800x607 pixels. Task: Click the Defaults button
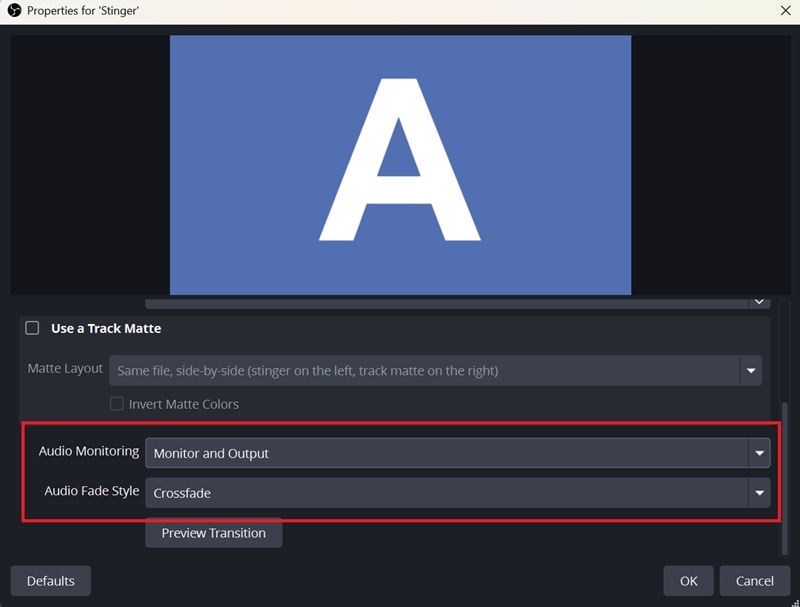[49, 580]
